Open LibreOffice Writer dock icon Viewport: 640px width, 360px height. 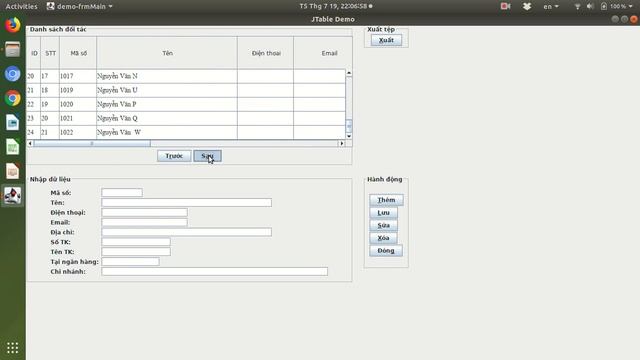point(13,122)
